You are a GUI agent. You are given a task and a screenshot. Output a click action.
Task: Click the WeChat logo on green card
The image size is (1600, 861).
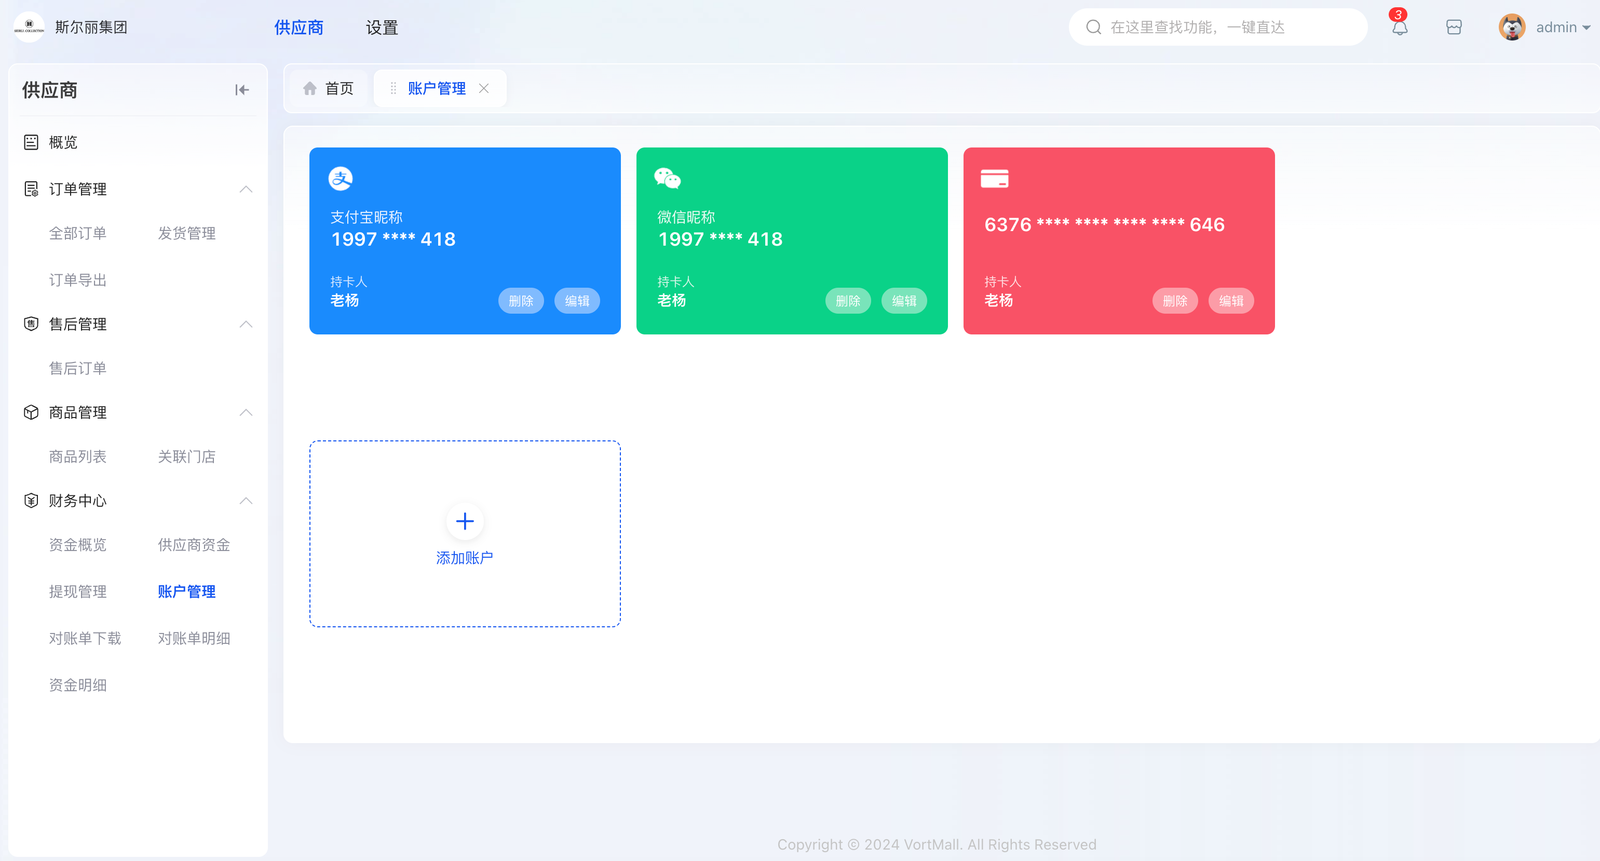[667, 179]
